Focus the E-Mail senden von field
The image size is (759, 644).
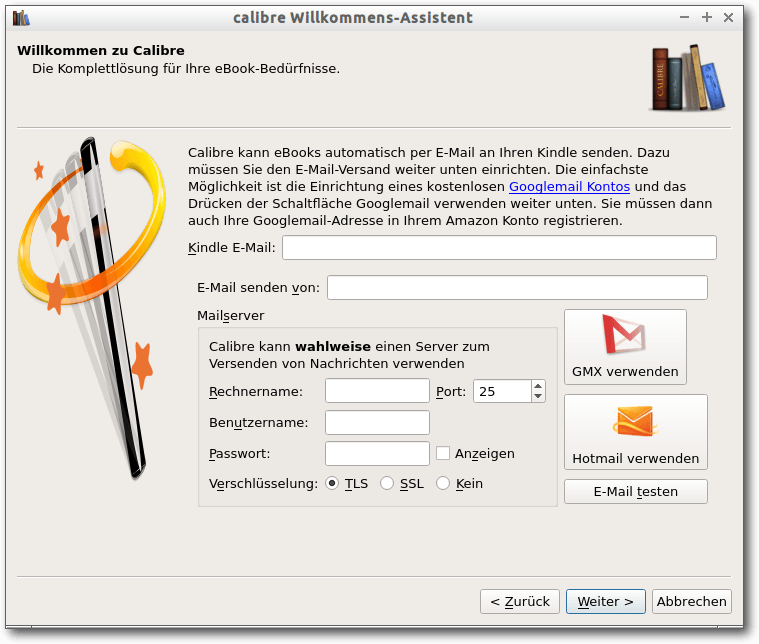(517, 288)
